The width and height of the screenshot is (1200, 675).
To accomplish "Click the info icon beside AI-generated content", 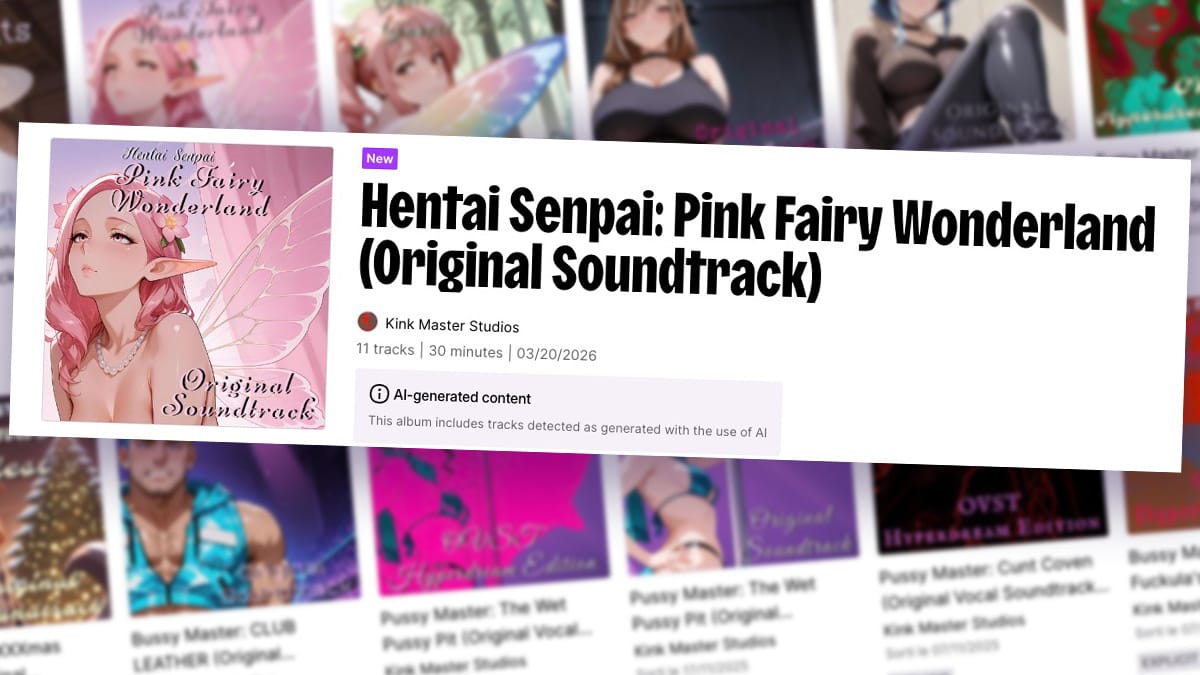I will pyautogui.click(x=379, y=393).
